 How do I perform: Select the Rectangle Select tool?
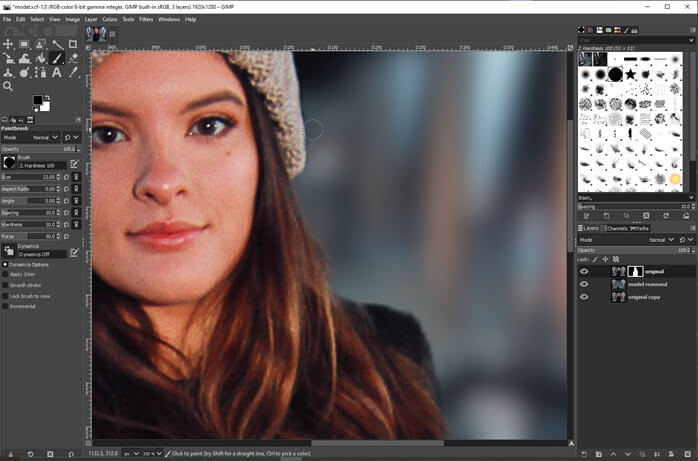tap(24, 44)
